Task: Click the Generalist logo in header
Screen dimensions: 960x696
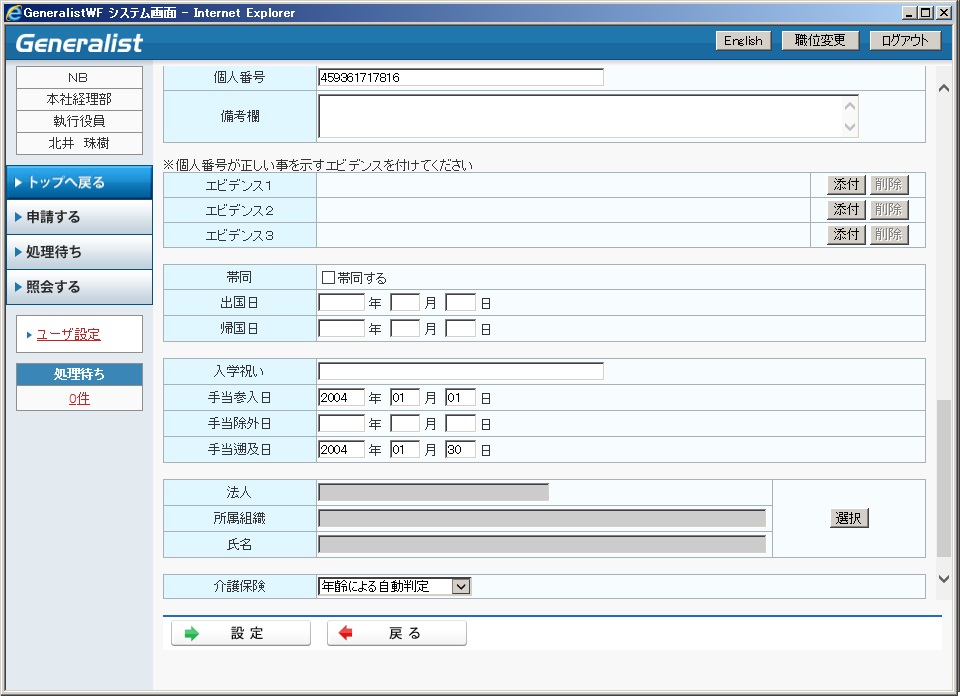Action: [x=80, y=43]
